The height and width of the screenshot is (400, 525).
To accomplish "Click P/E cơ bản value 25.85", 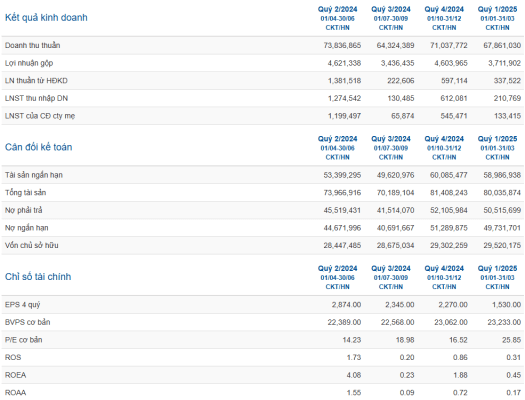I will (511, 340).
